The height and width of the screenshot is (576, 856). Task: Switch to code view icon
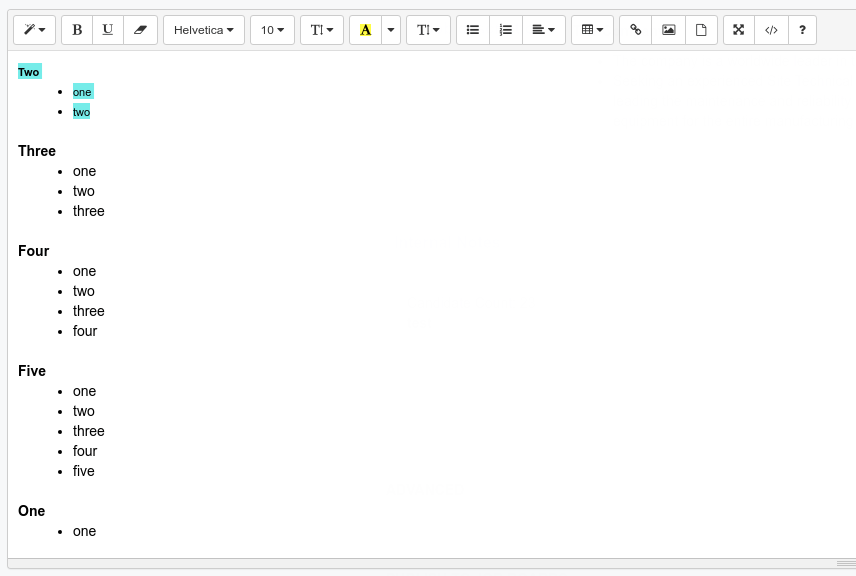click(x=771, y=30)
